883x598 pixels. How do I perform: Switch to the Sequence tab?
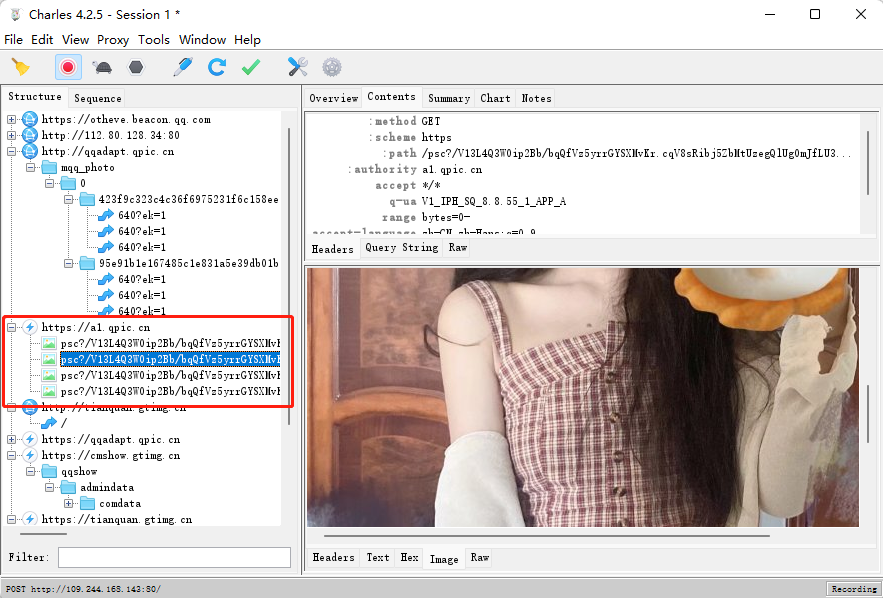click(x=98, y=98)
